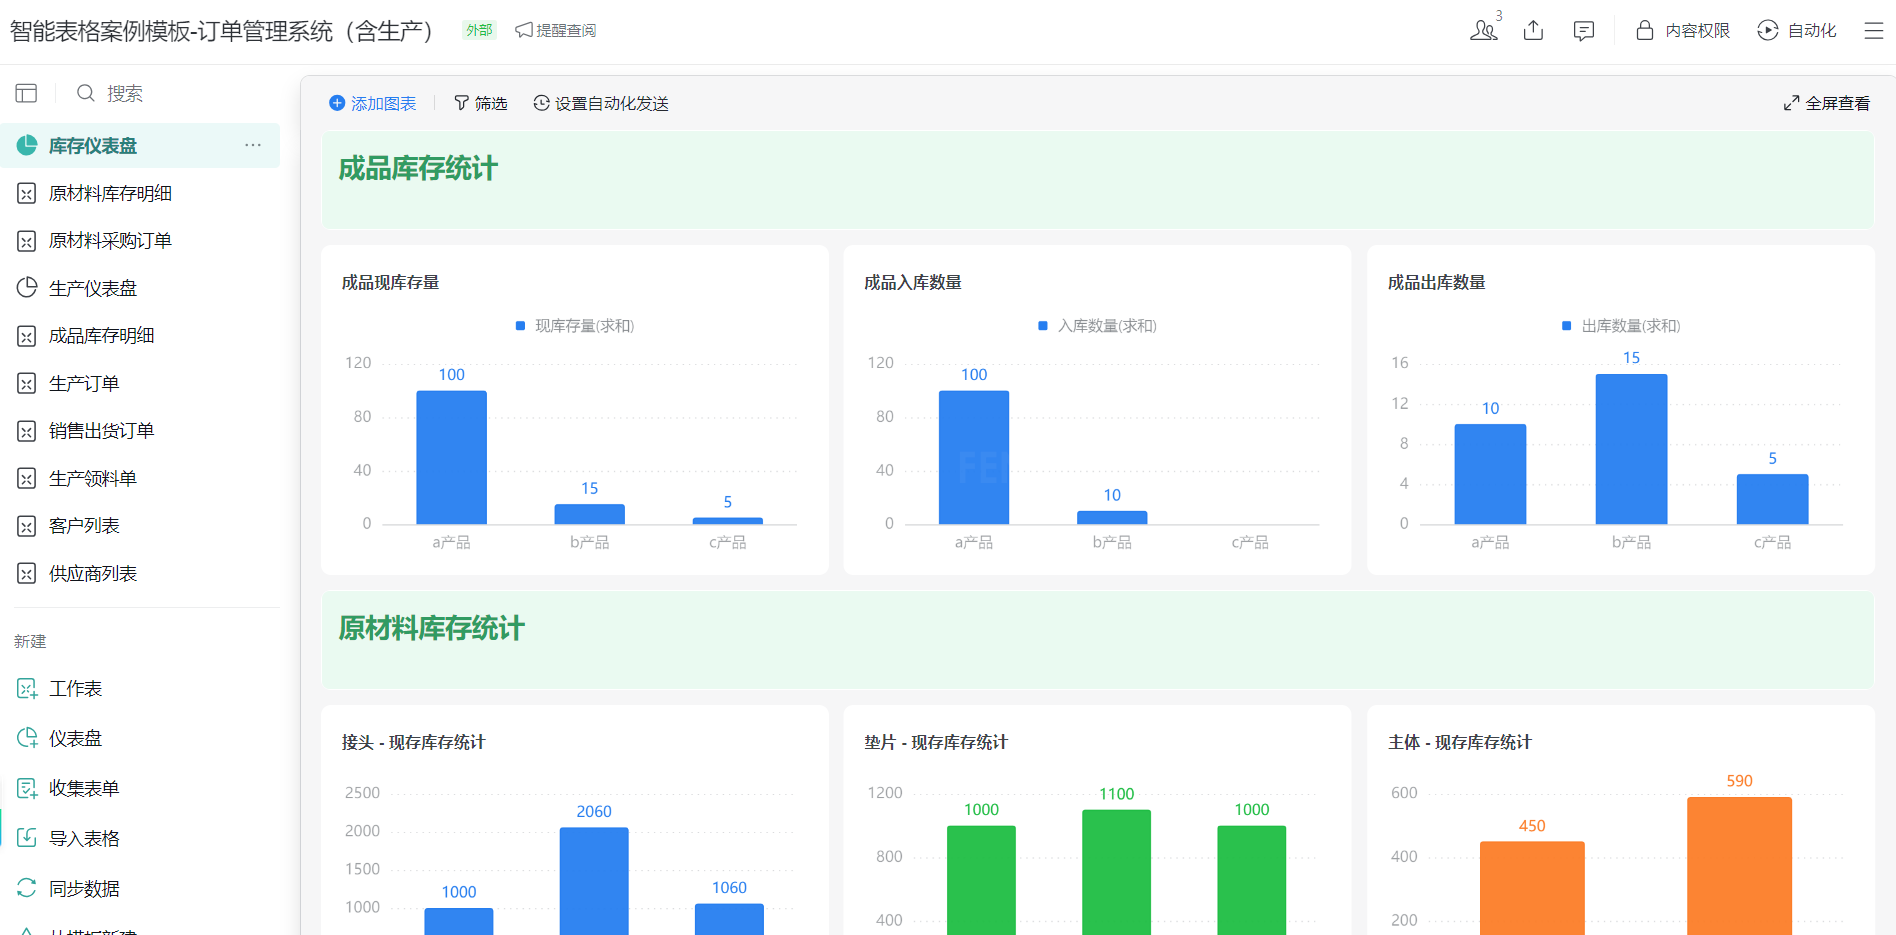The height and width of the screenshot is (935, 1896).
Task: Click 垫片 - 现存库存统计 title
Action: (x=936, y=743)
